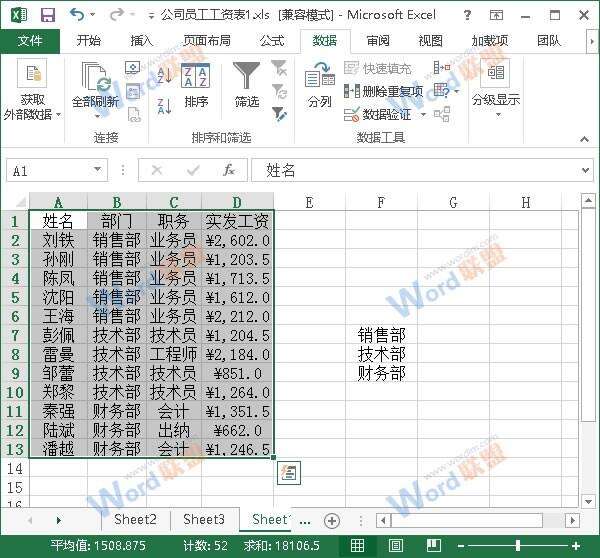Expand the Undo history dropdown arrow
Viewport: 600px width, 558px height.
point(93,15)
